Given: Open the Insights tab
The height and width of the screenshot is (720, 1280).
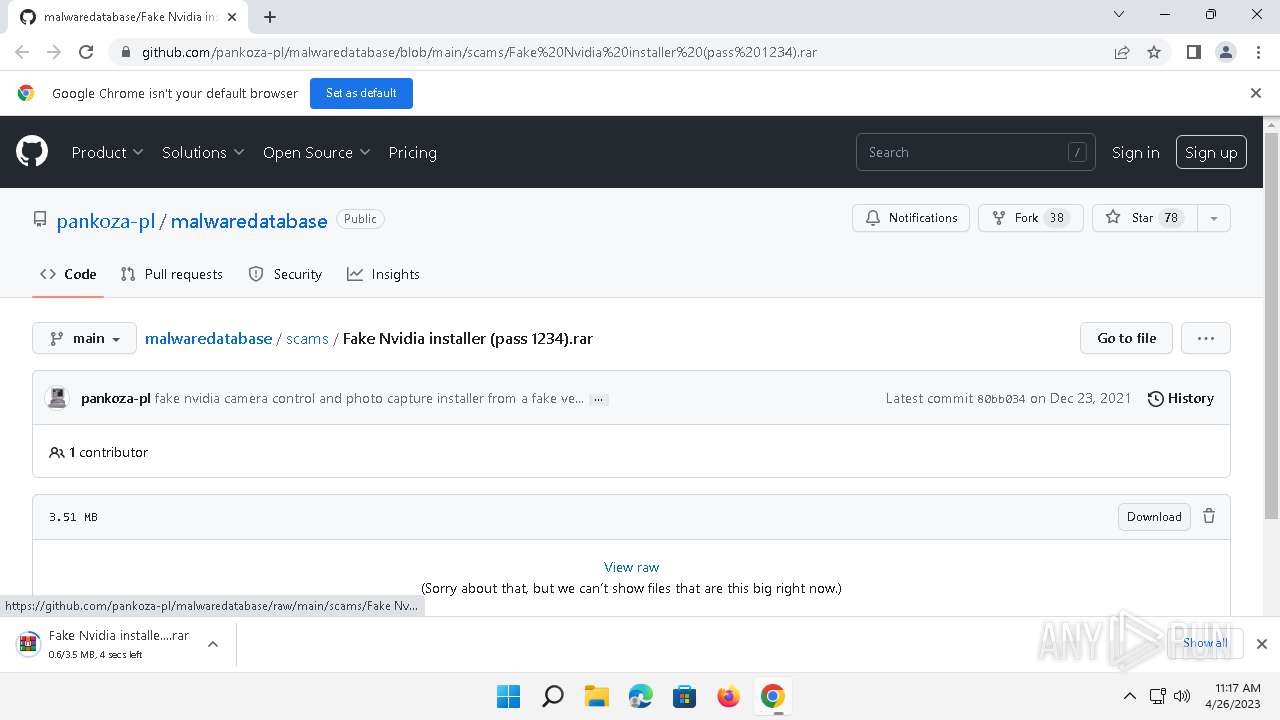Looking at the screenshot, I should [383, 274].
